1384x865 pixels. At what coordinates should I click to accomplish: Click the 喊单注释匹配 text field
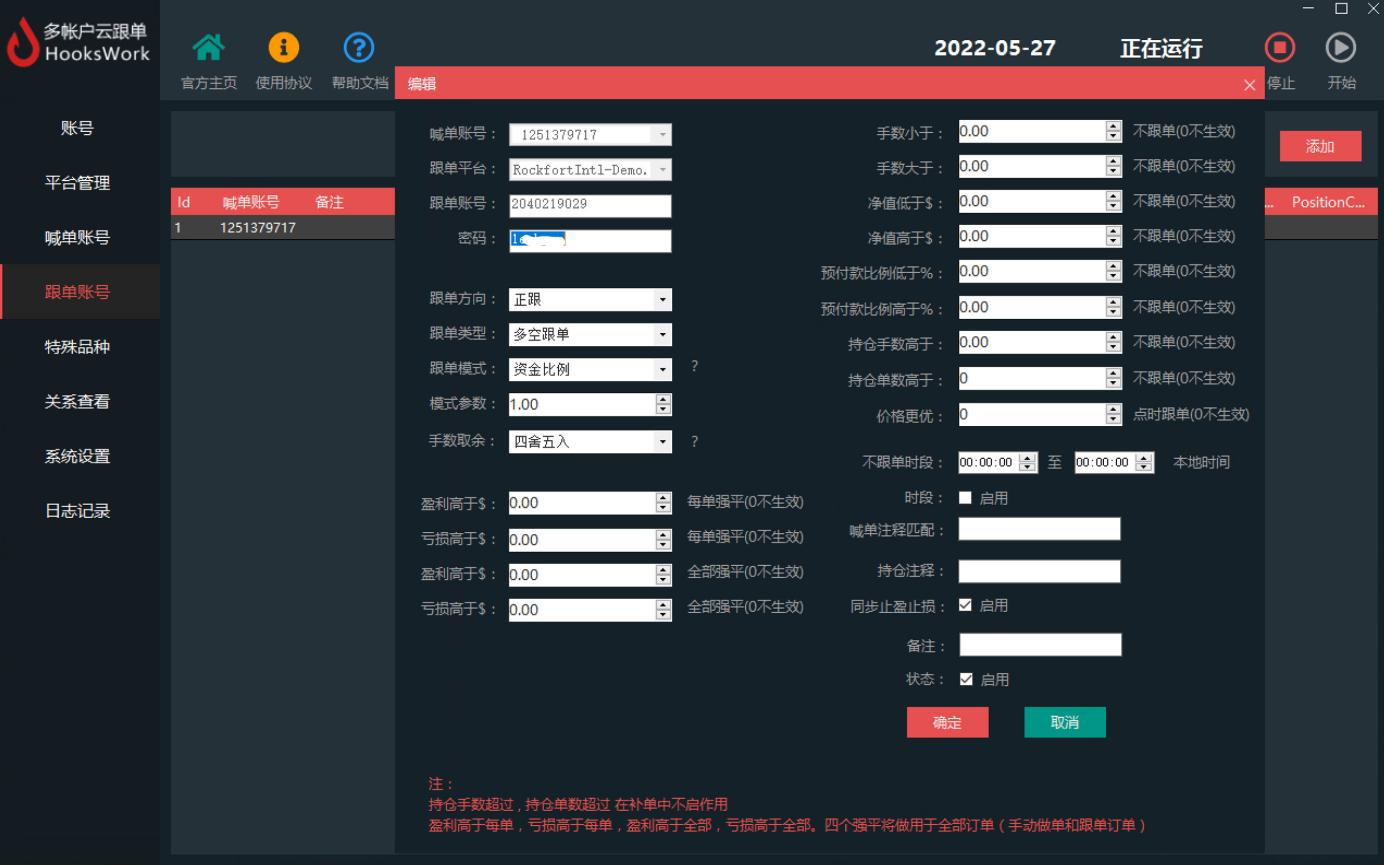[x=1040, y=529]
